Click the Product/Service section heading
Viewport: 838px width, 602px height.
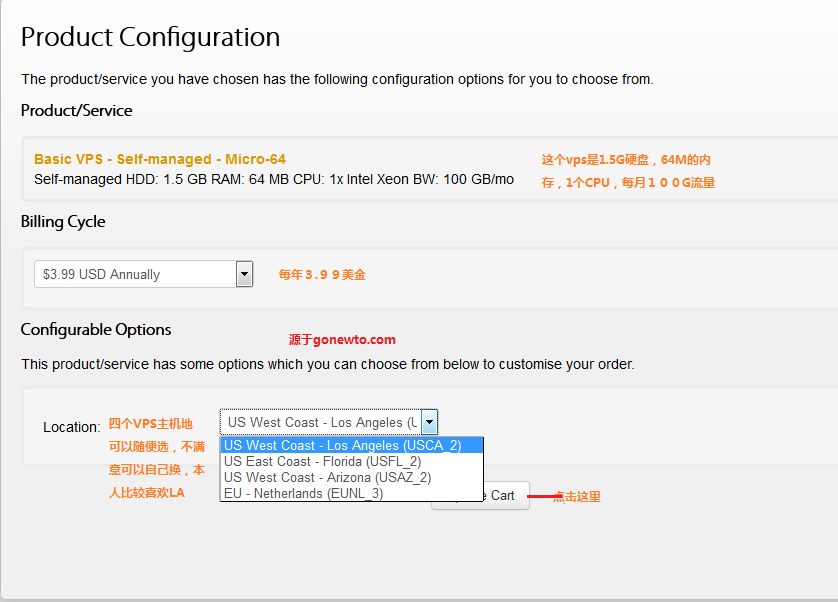(77, 111)
